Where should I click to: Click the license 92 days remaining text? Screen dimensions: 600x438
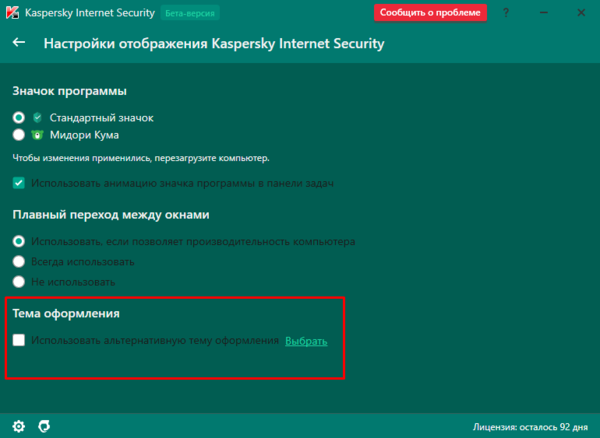pos(530,427)
